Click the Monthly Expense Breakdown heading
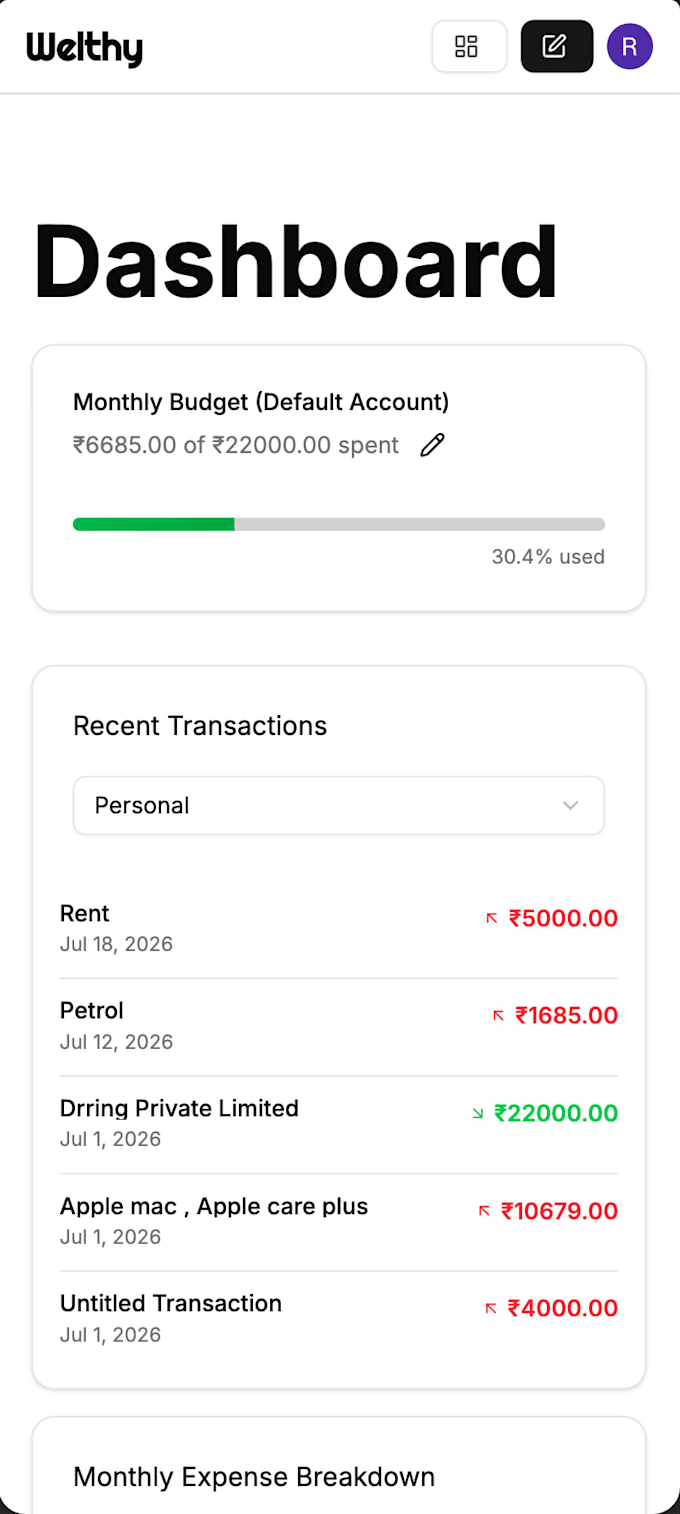The width and height of the screenshot is (680, 1514). [254, 1477]
